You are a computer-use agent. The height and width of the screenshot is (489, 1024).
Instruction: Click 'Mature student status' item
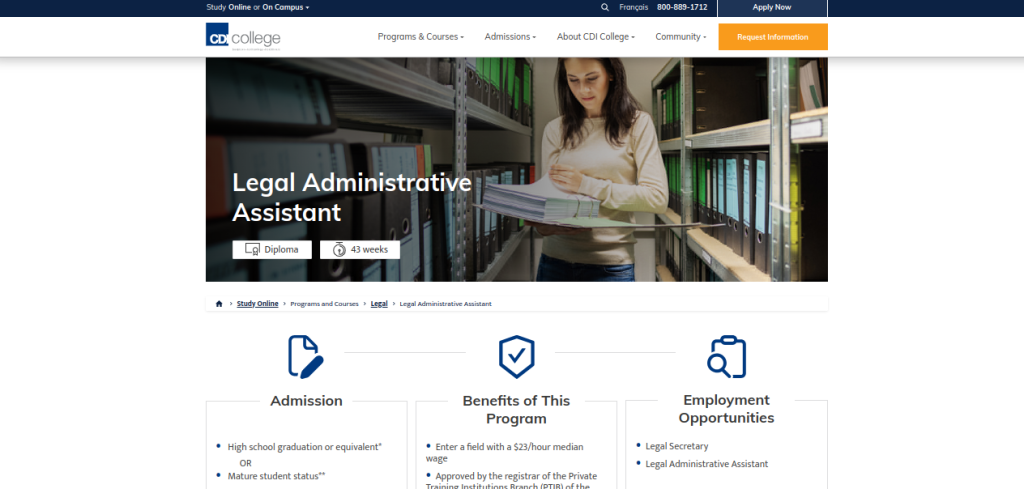[276, 476]
